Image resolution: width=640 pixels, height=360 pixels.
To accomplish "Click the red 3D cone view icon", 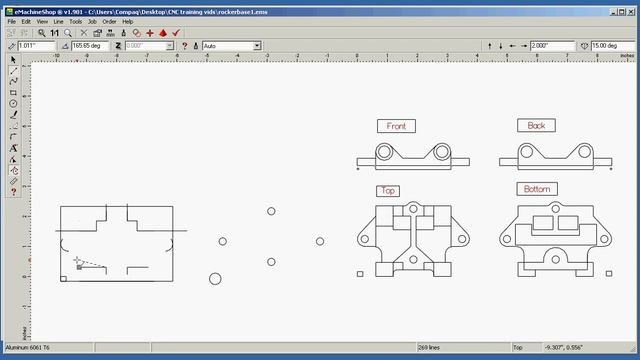I will pos(163,33).
